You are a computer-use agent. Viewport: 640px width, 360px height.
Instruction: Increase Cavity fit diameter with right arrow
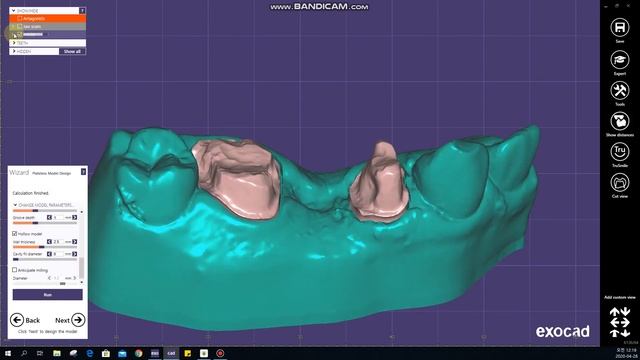[x=74, y=254]
